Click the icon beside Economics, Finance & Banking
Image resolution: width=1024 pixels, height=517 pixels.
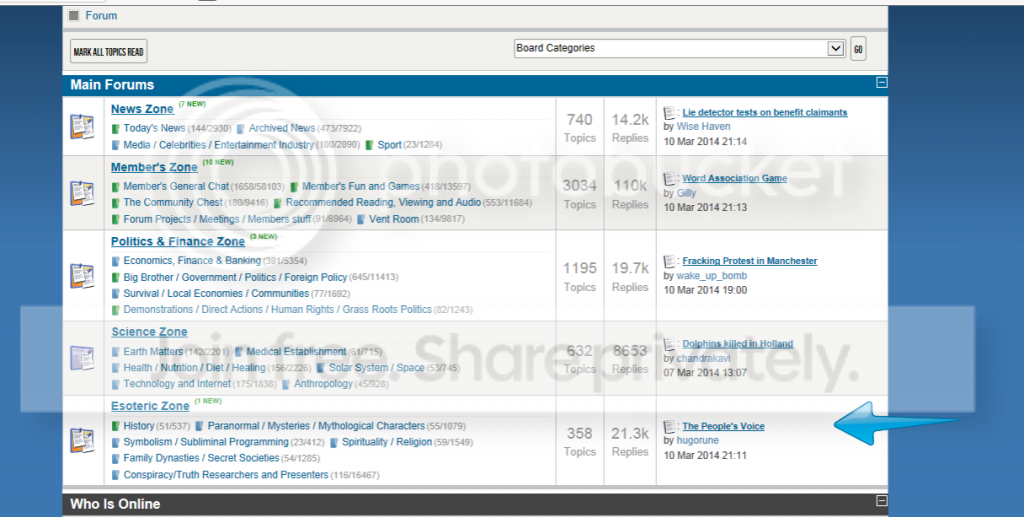pyautogui.click(x=116, y=260)
